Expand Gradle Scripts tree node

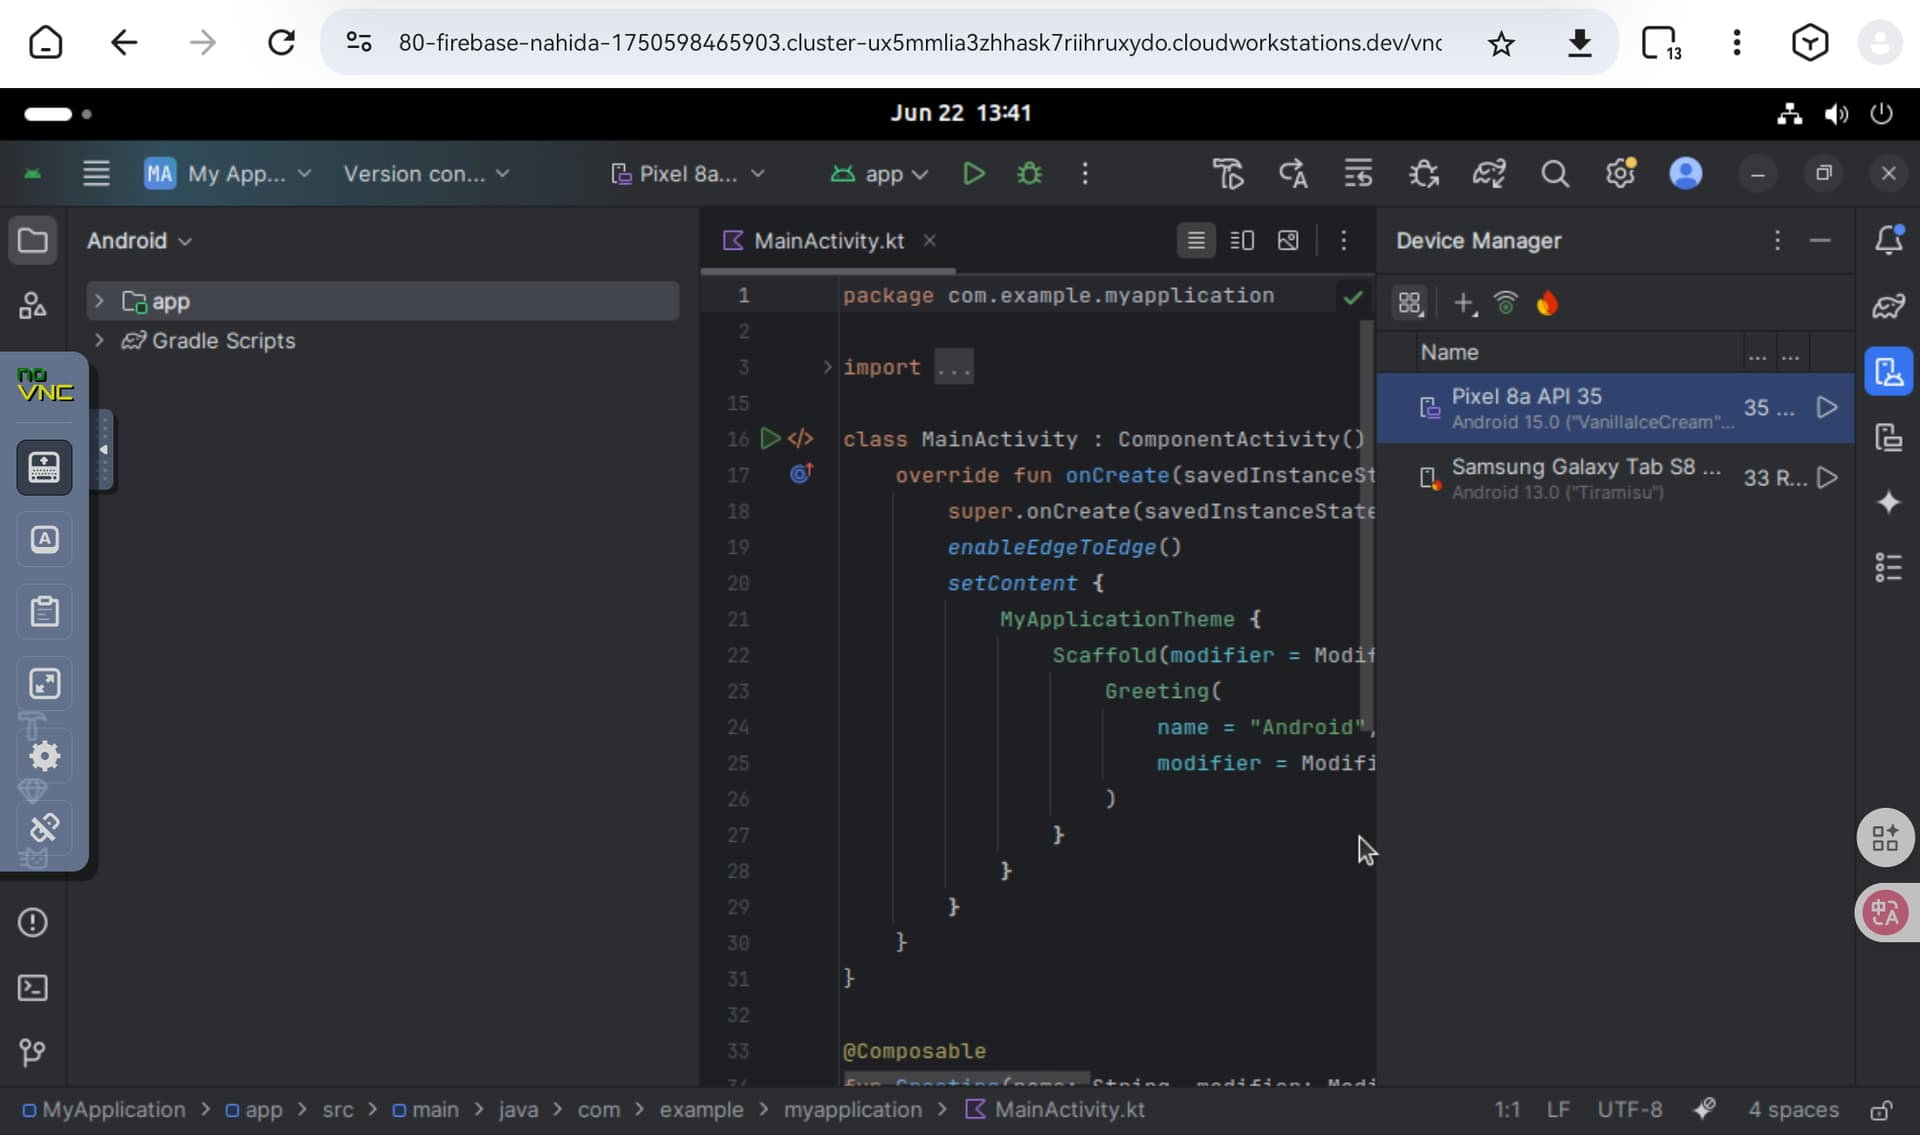coord(99,341)
